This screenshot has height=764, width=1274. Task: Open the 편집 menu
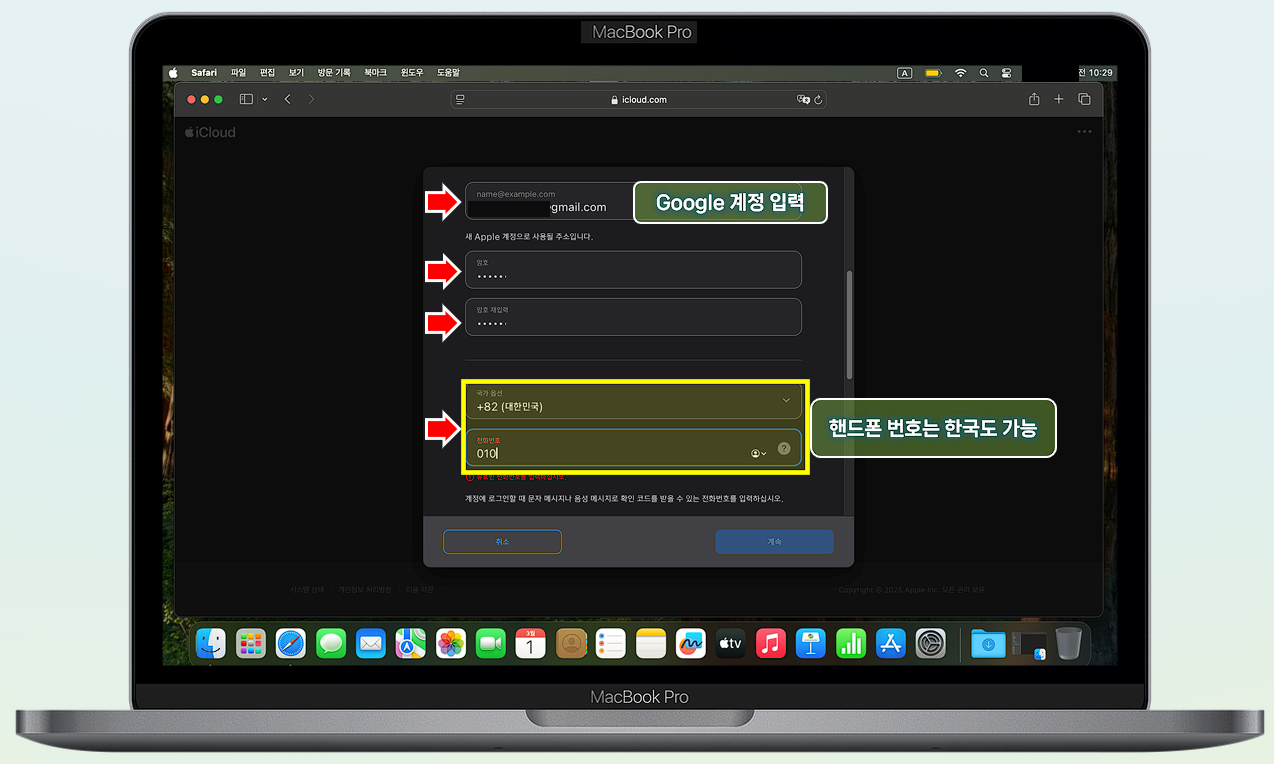tap(267, 73)
